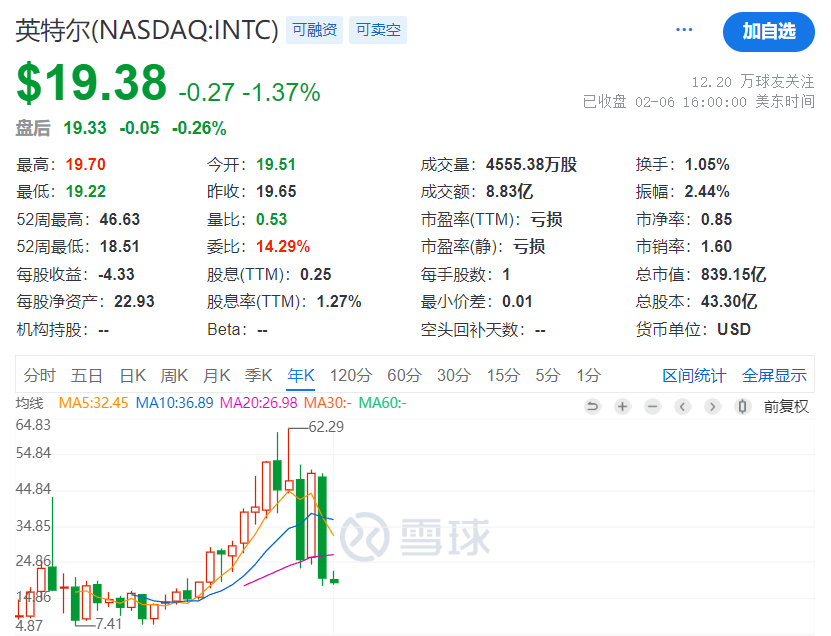This screenshot has width=831, height=636.
Task: Click the 货币单位 value USD
Action: coord(734,329)
